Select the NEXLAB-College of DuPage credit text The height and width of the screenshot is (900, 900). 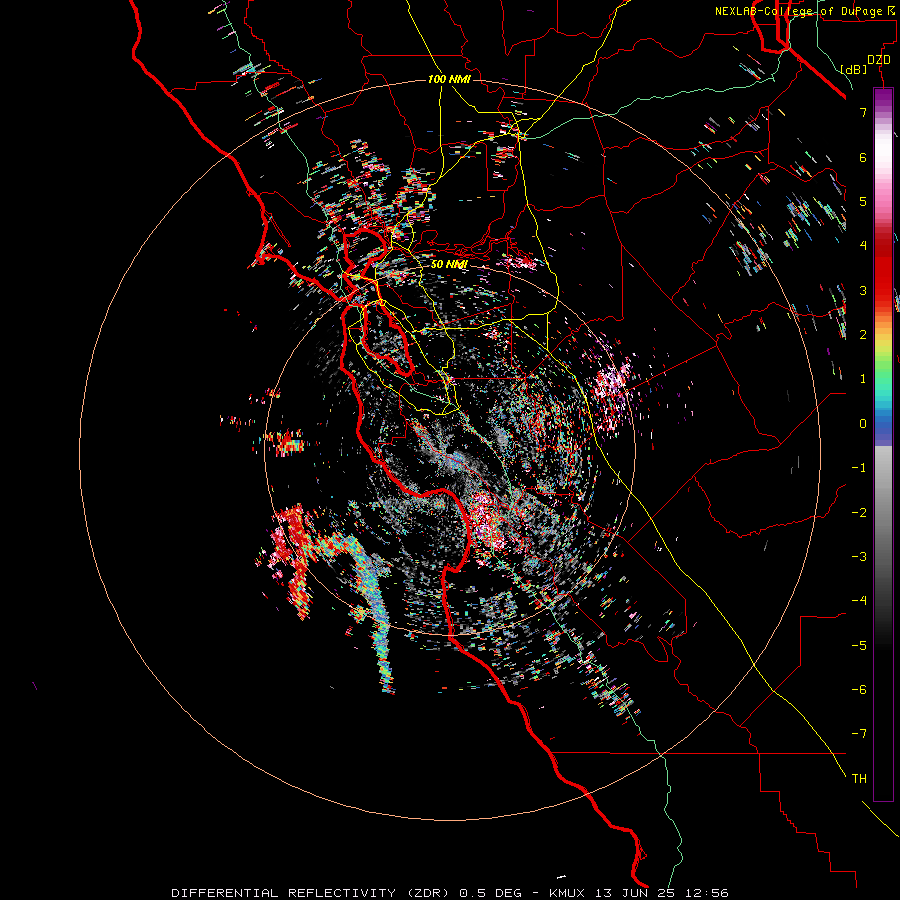804,11
